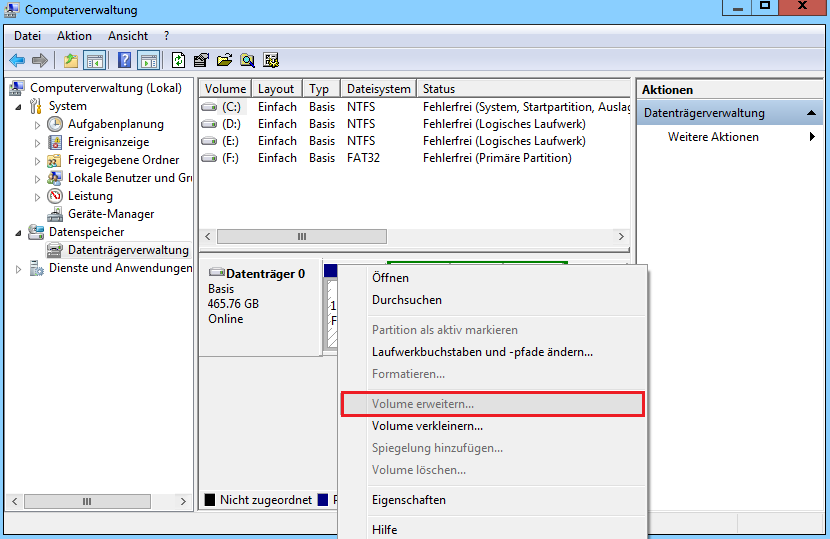The image size is (830, 539).
Task: Open Weitere Aktionen submenu
Action: point(730,137)
